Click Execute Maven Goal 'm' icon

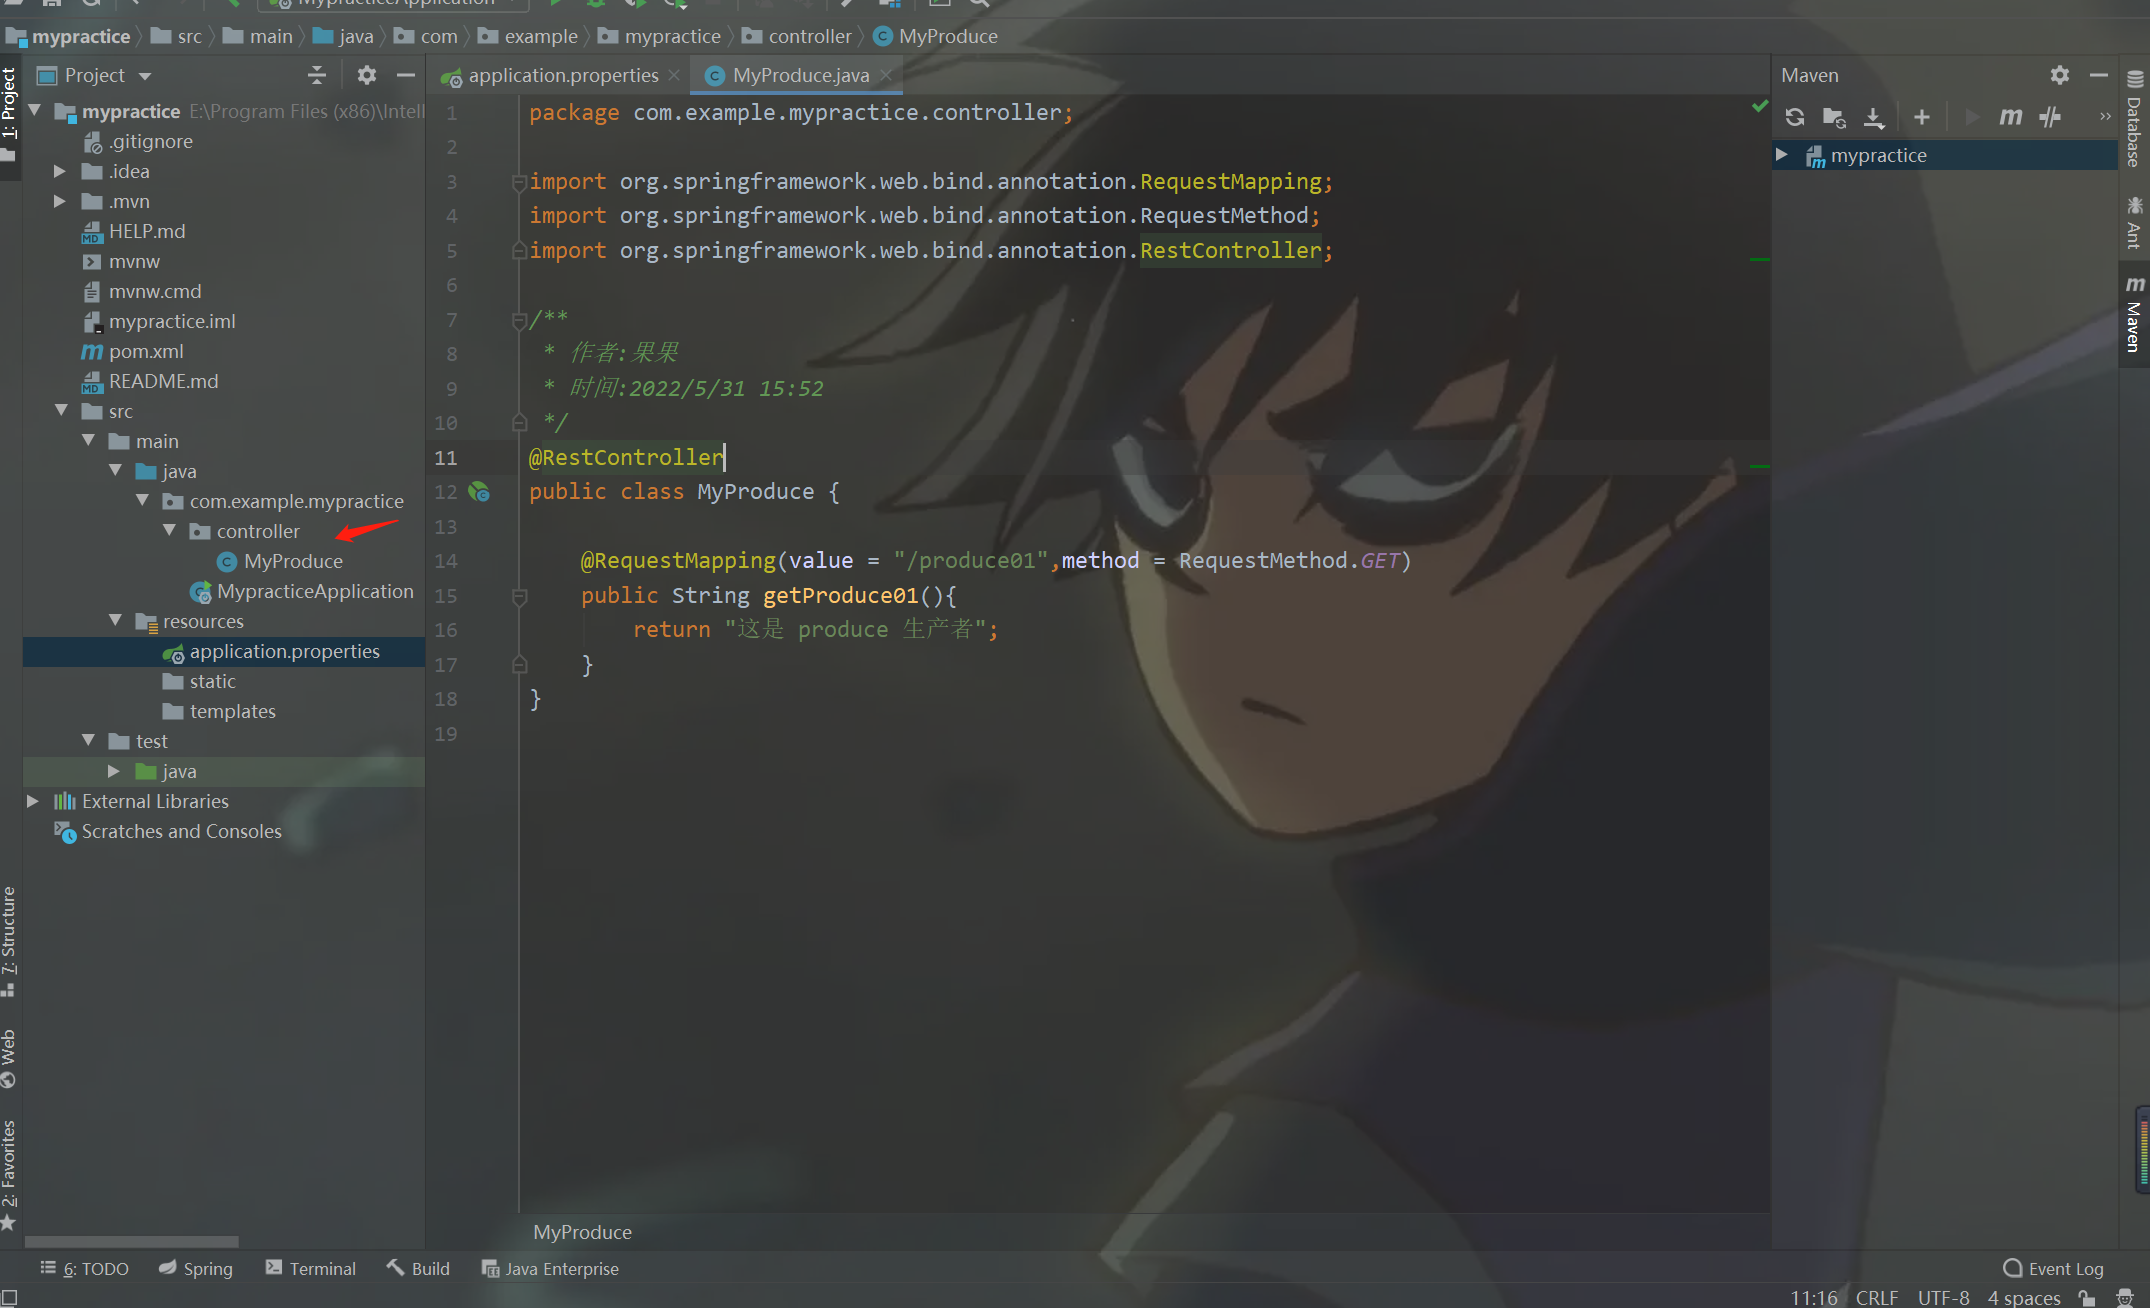point(2010,117)
